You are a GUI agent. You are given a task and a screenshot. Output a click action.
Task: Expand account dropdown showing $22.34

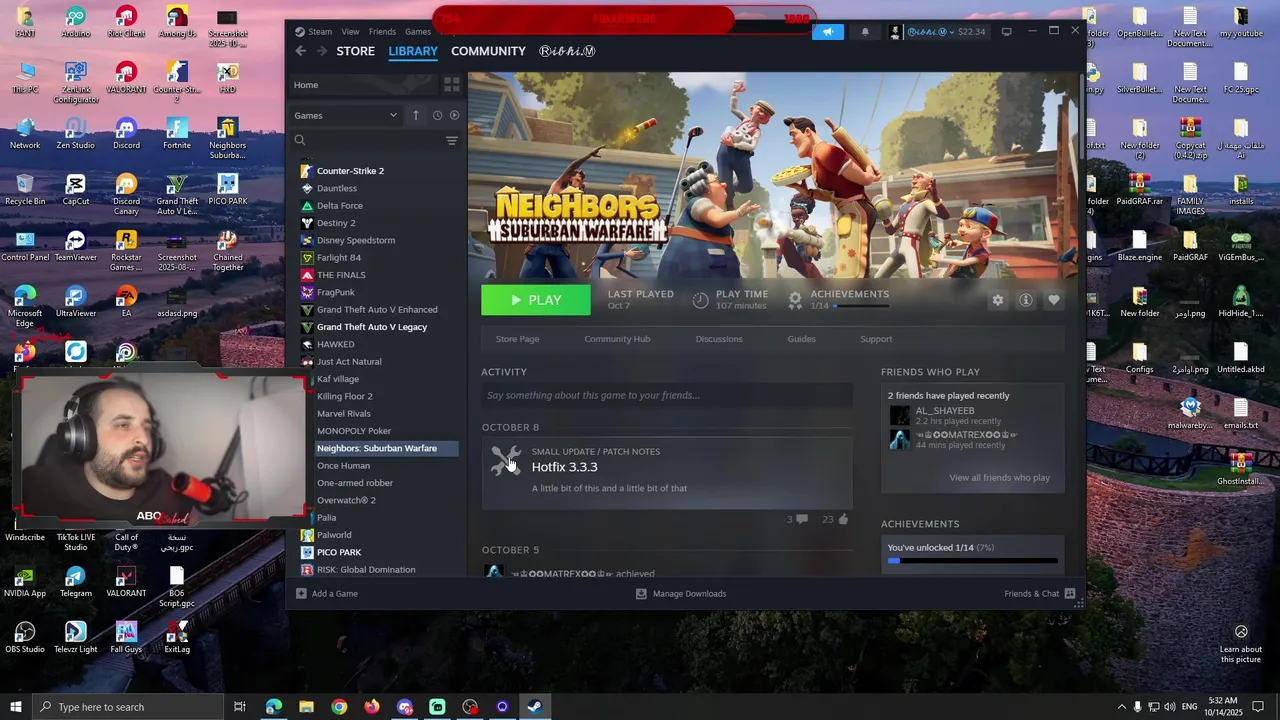[x=939, y=32]
